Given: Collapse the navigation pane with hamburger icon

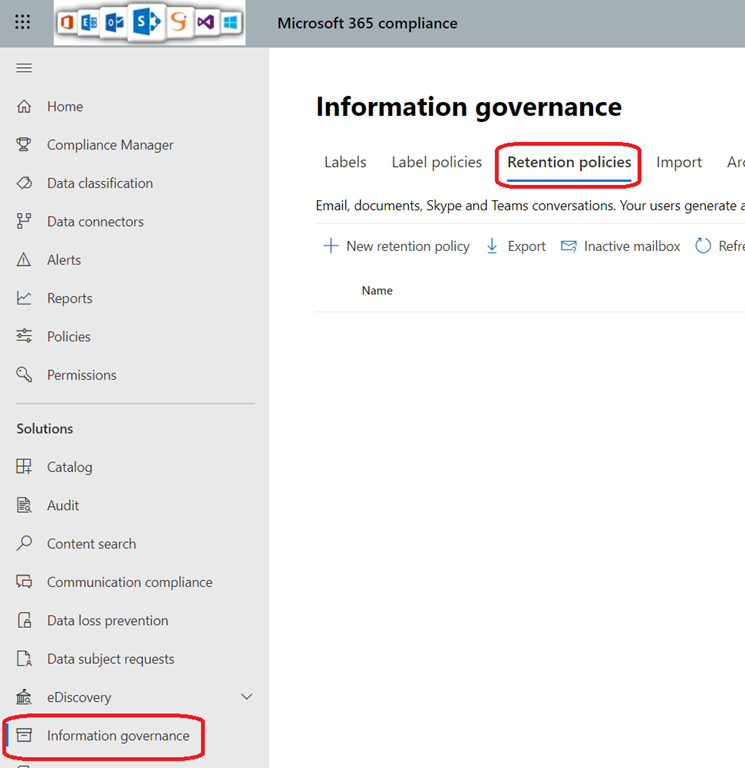Looking at the screenshot, I should point(24,68).
